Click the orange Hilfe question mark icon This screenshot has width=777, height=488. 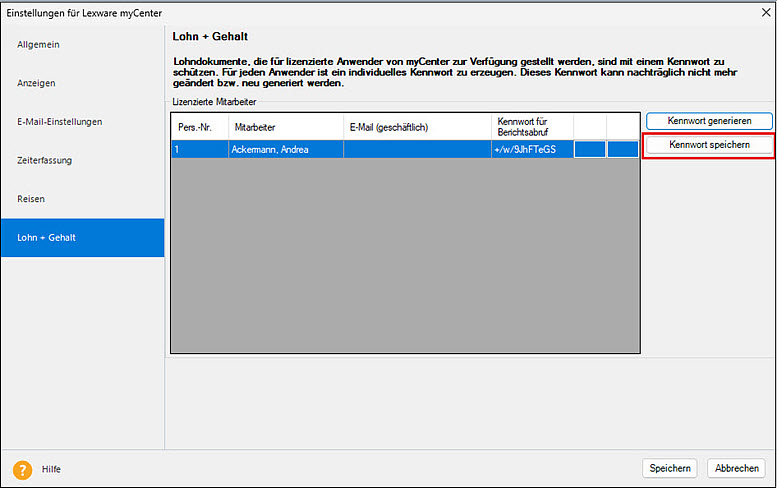click(x=22, y=469)
